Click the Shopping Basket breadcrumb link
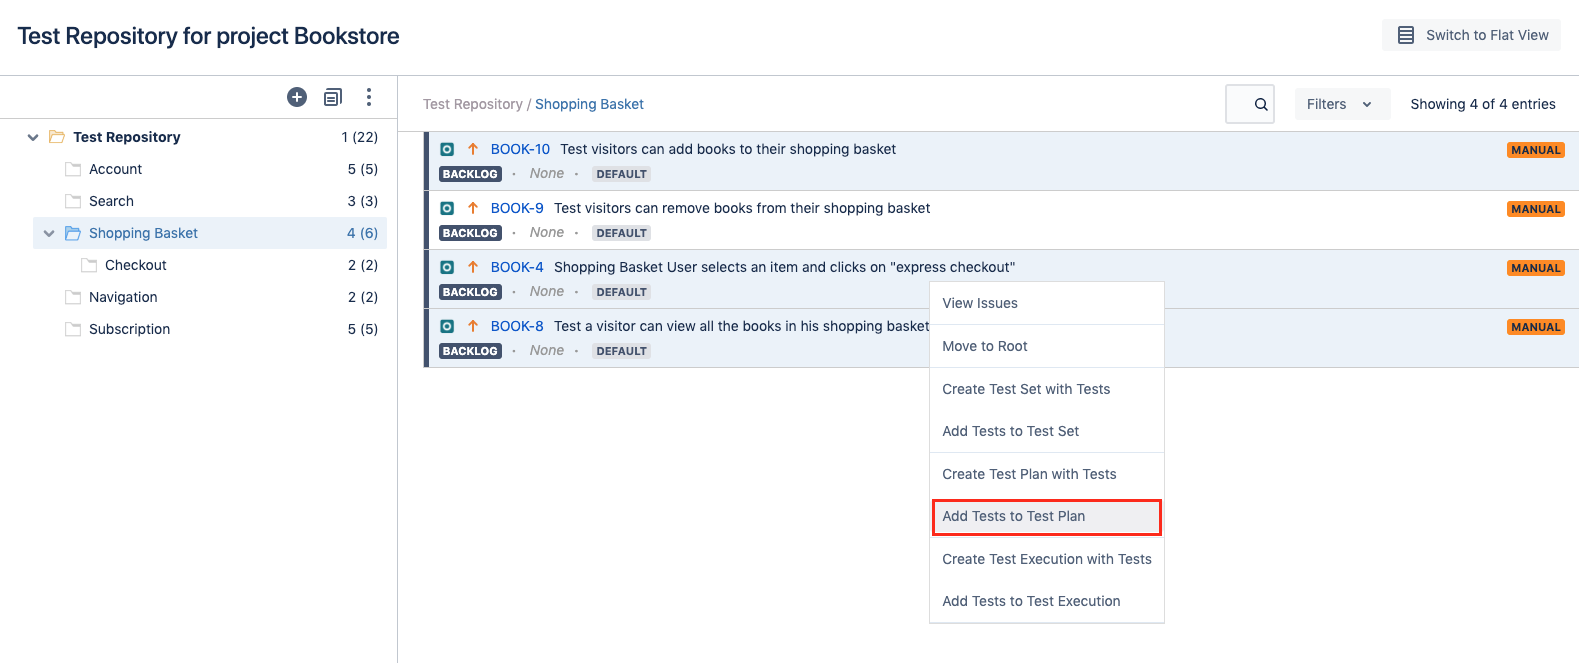This screenshot has height=663, width=1579. 589,104
